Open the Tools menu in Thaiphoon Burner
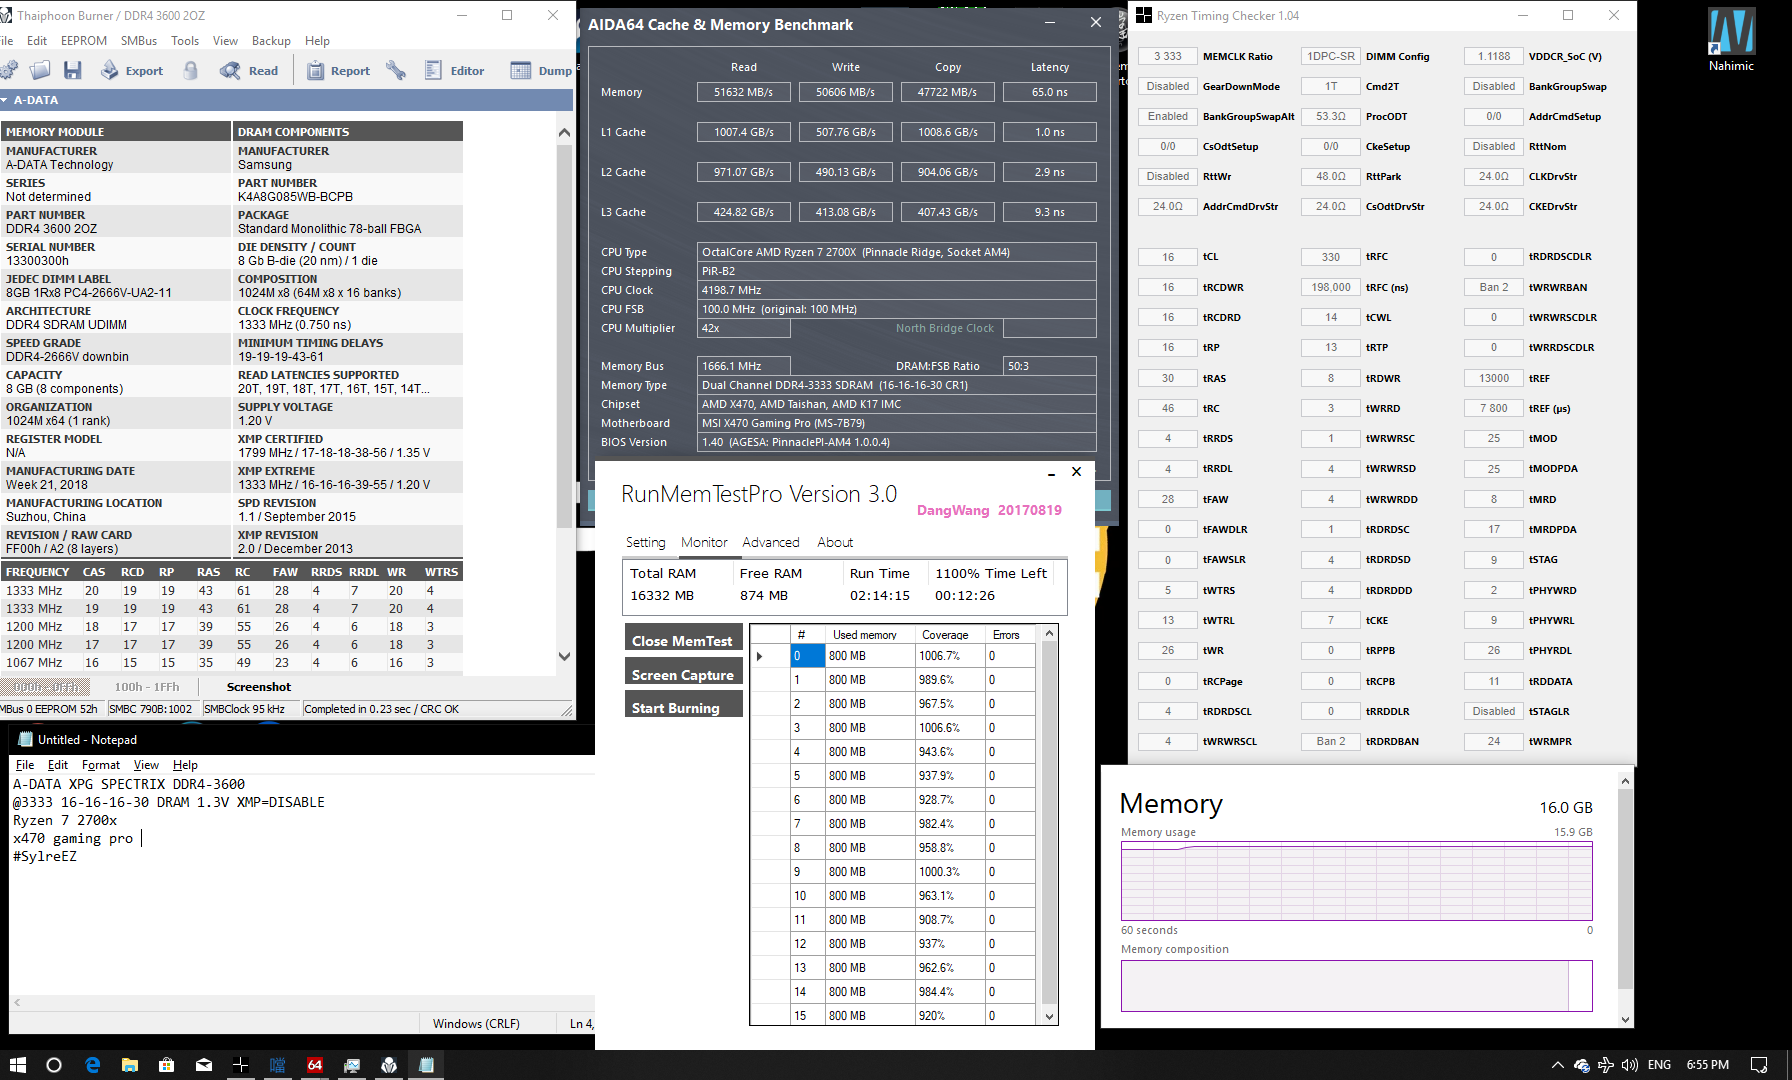This screenshot has width=1792, height=1080. (x=185, y=41)
